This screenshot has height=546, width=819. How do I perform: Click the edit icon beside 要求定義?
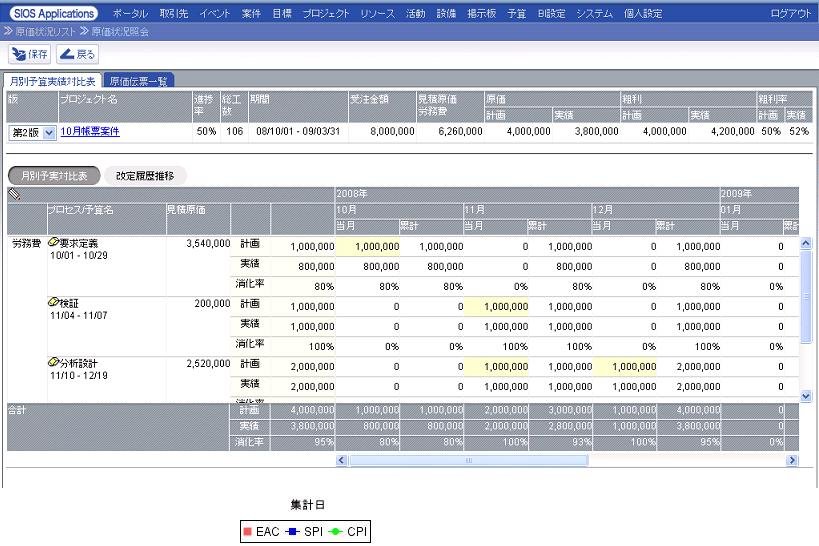[x=53, y=242]
